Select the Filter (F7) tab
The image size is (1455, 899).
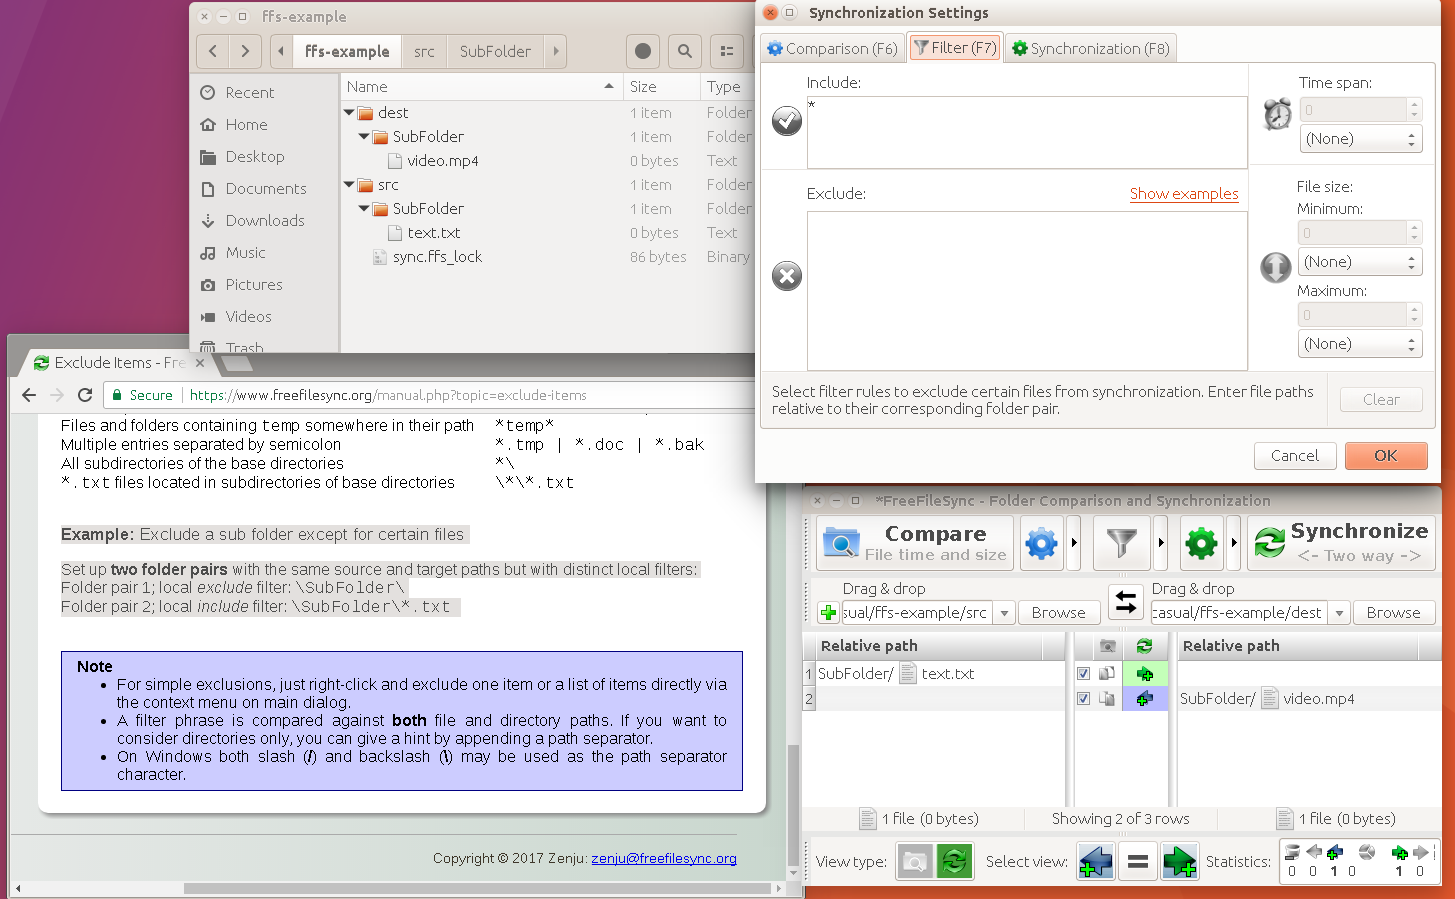click(955, 48)
